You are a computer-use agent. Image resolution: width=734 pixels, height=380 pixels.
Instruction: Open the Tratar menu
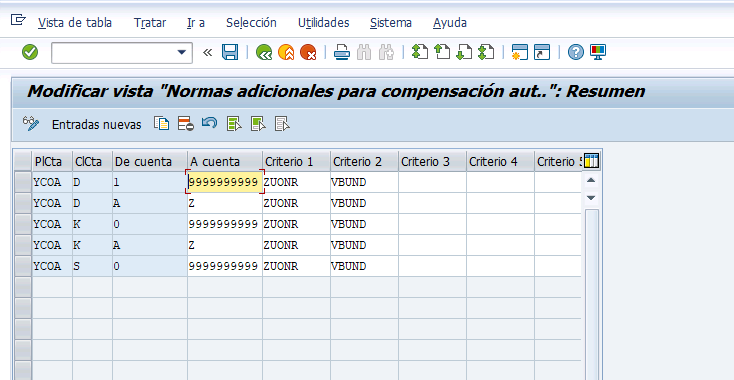(150, 23)
